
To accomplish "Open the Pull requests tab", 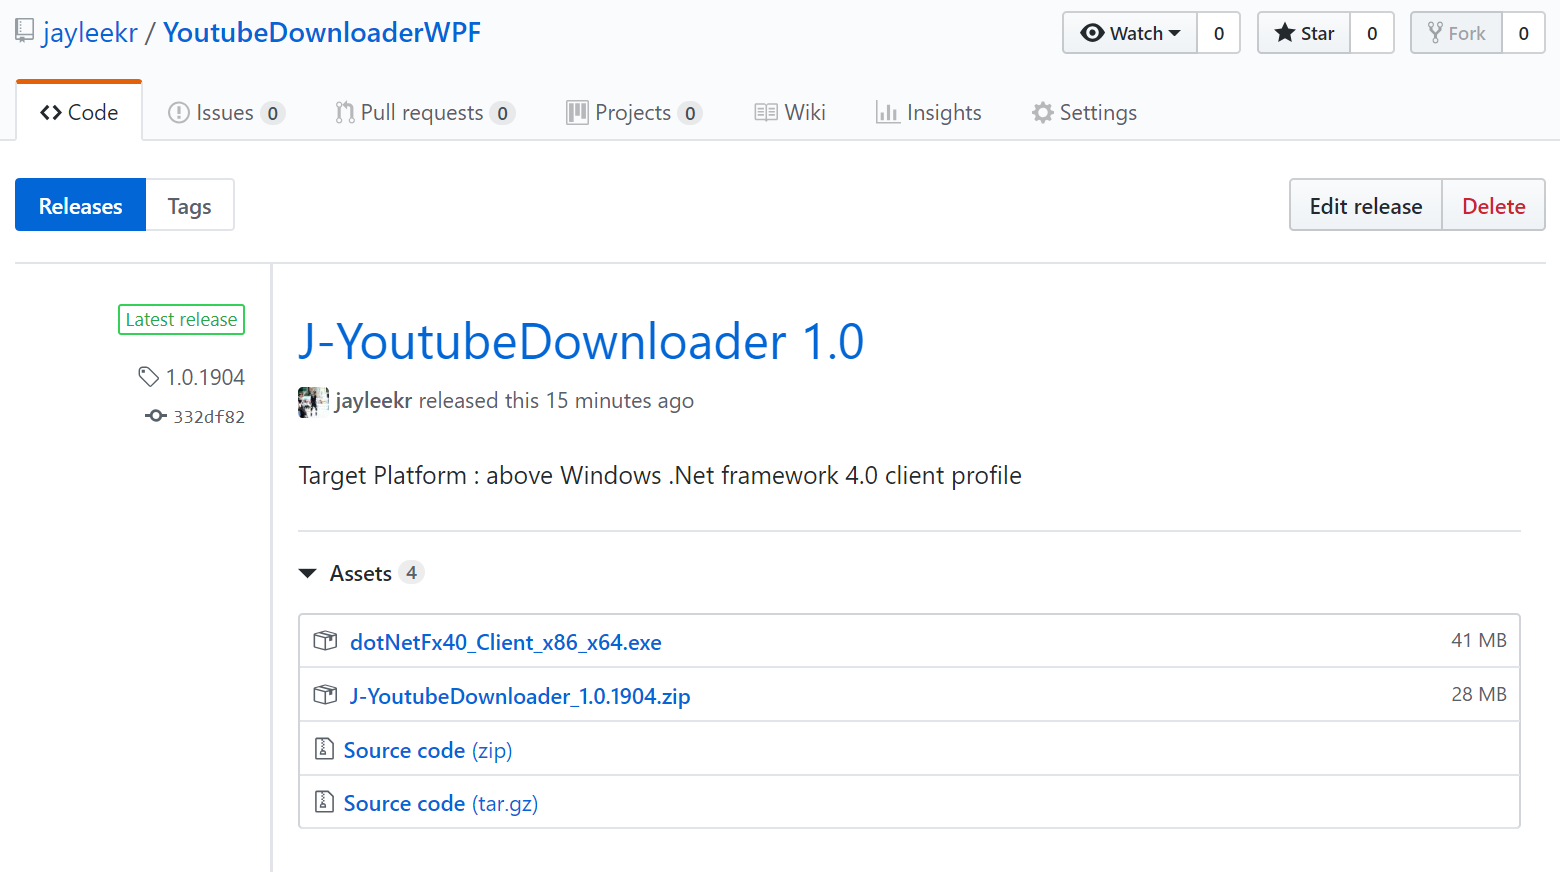I will pyautogui.click(x=425, y=112).
